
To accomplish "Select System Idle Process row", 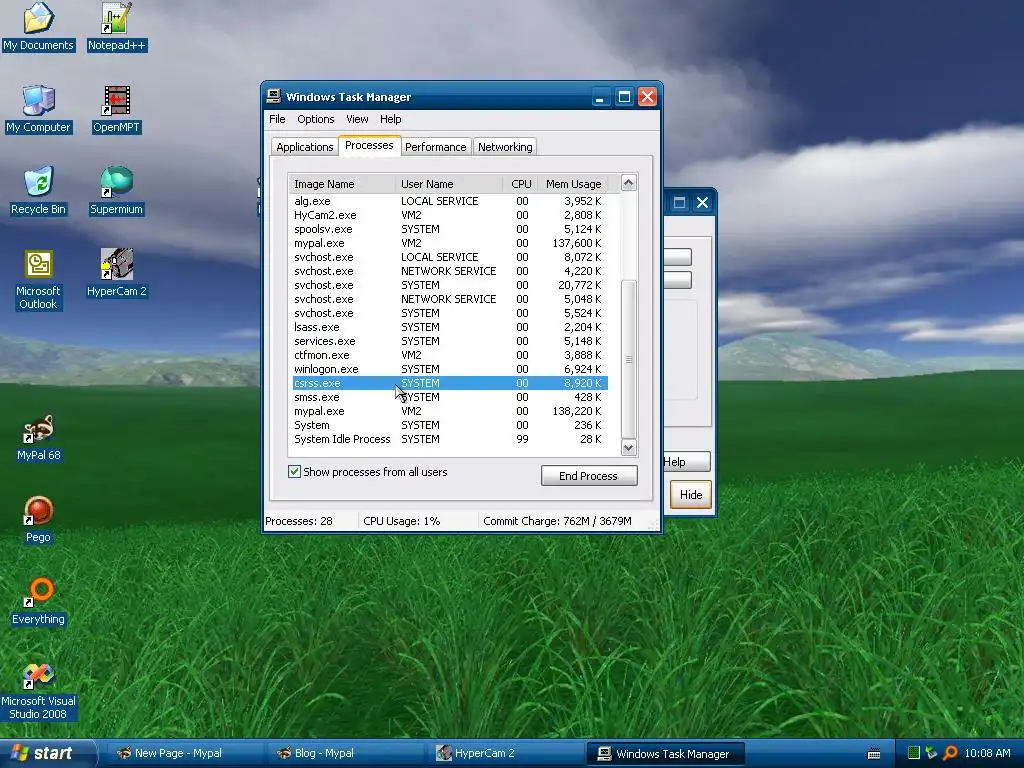I will point(450,440).
